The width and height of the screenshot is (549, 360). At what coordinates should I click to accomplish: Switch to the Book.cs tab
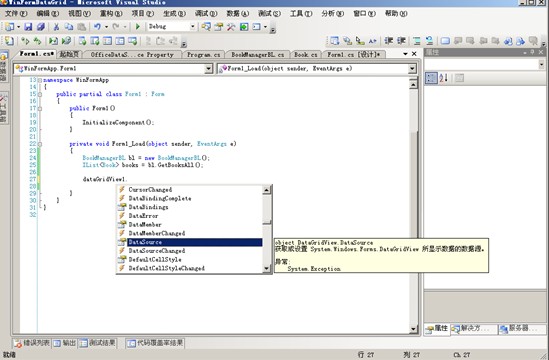(306, 55)
